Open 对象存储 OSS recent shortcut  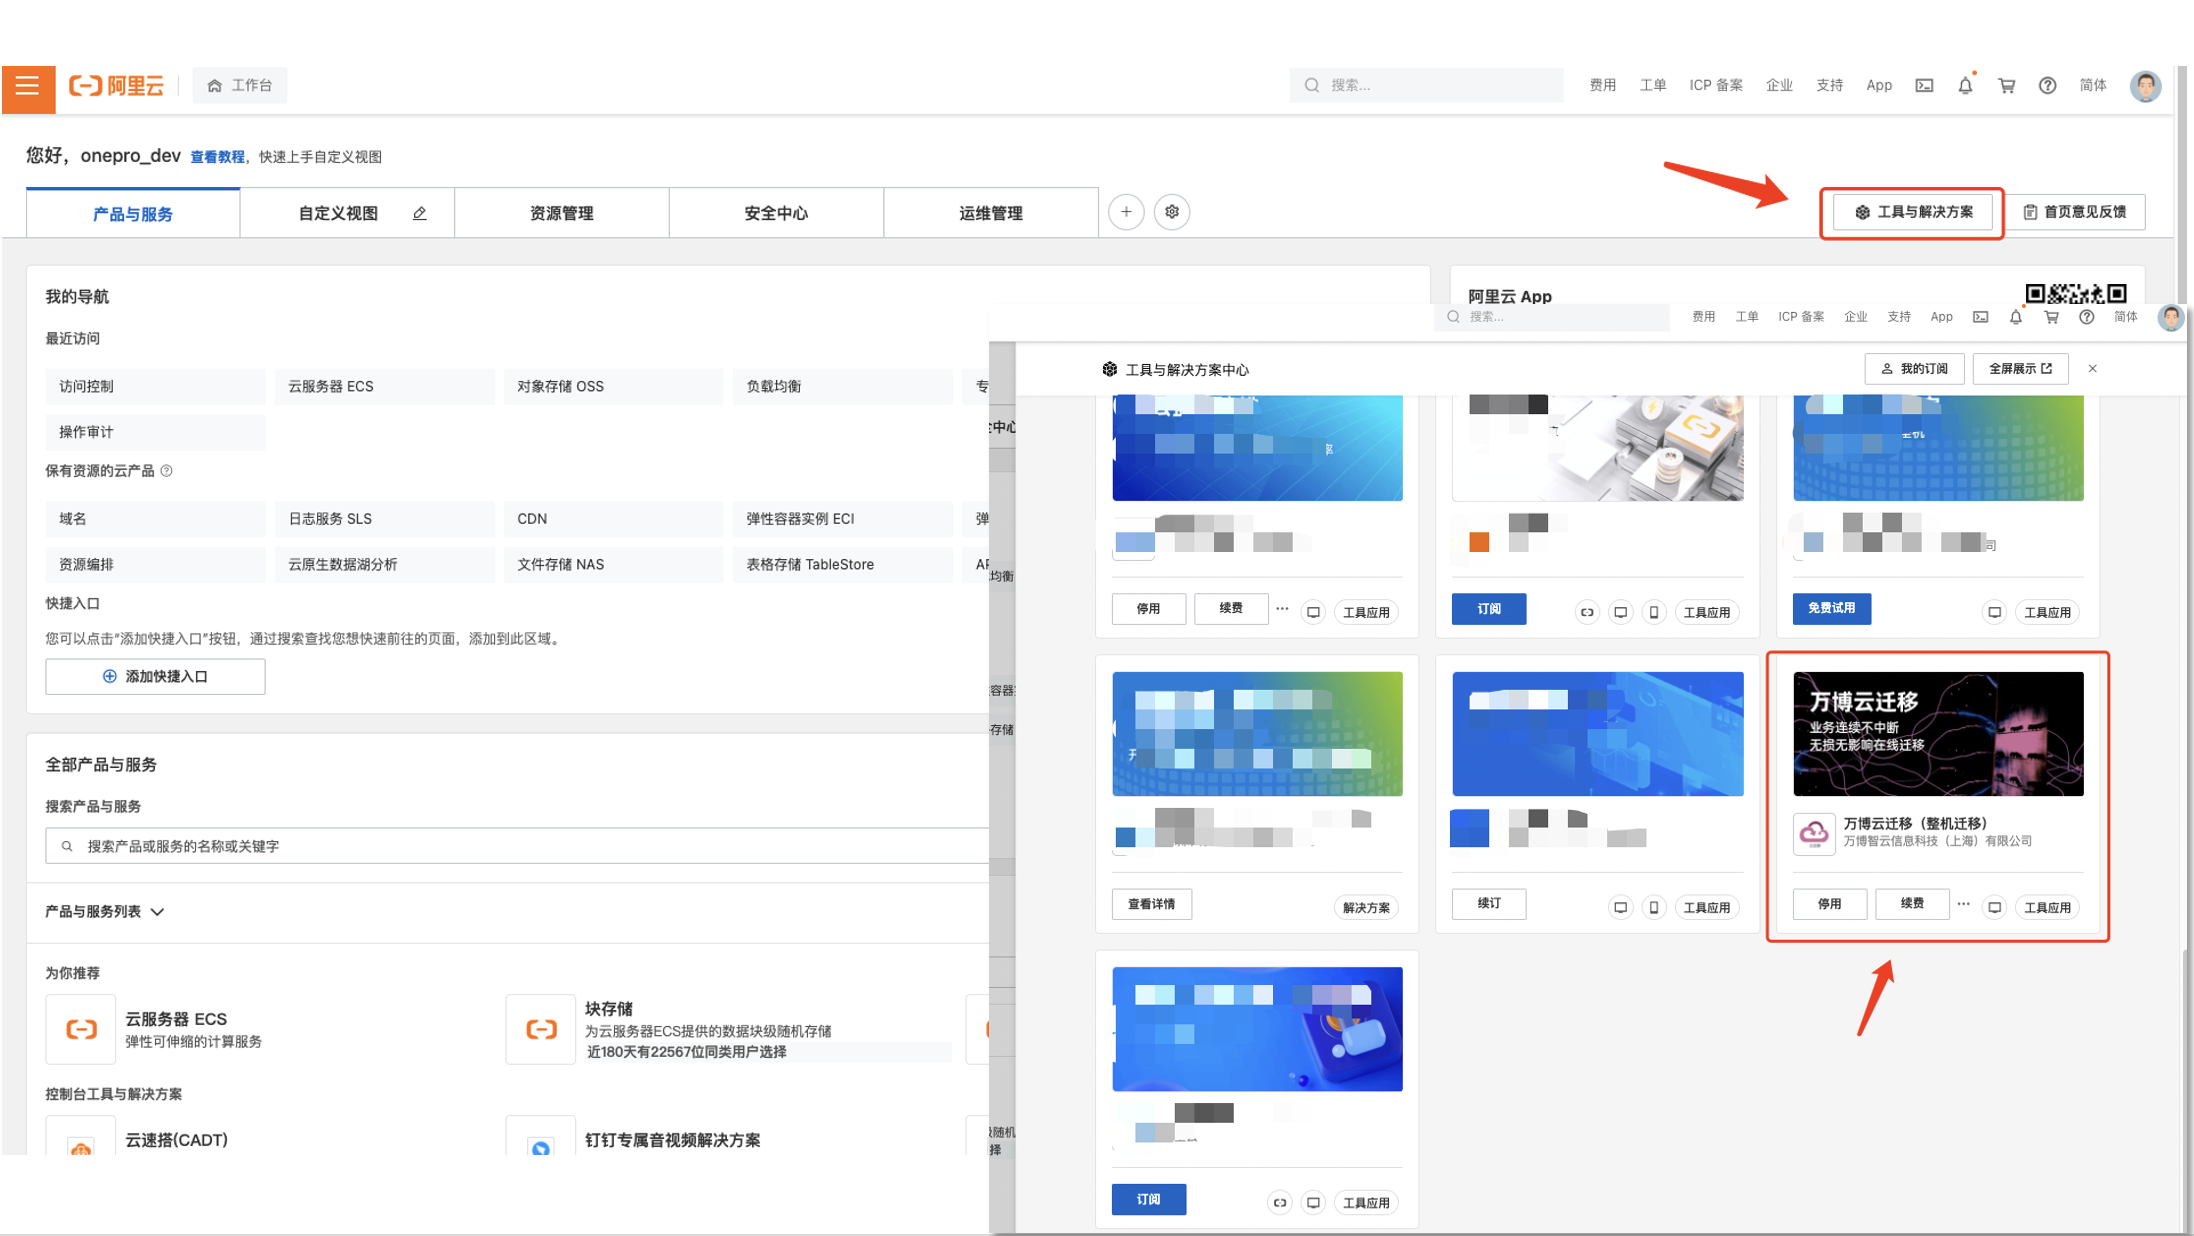(613, 387)
